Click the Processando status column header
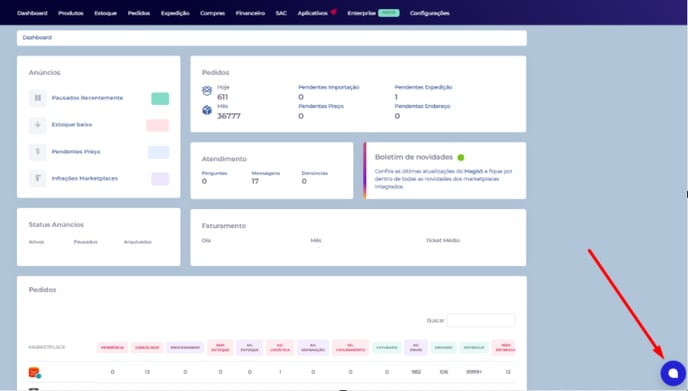The width and height of the screenshot is (688, 391). click(185, 348)
